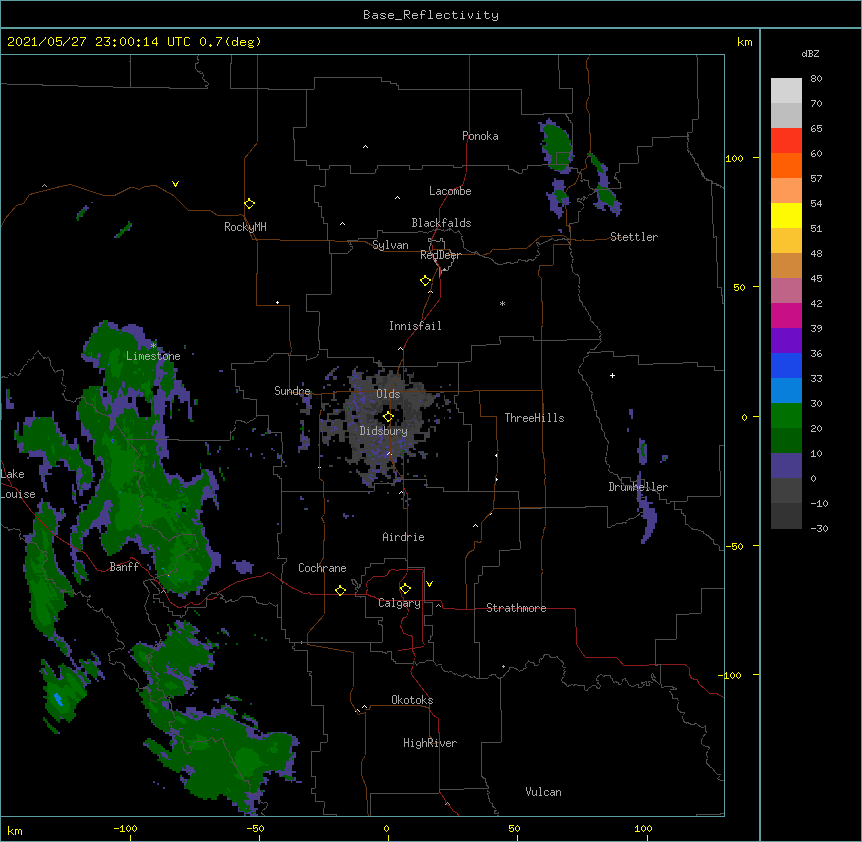The width and height of the screenshot is (862, 842).
Task: Click the Base_Reflectivity title text
Action: coord(431,15)
